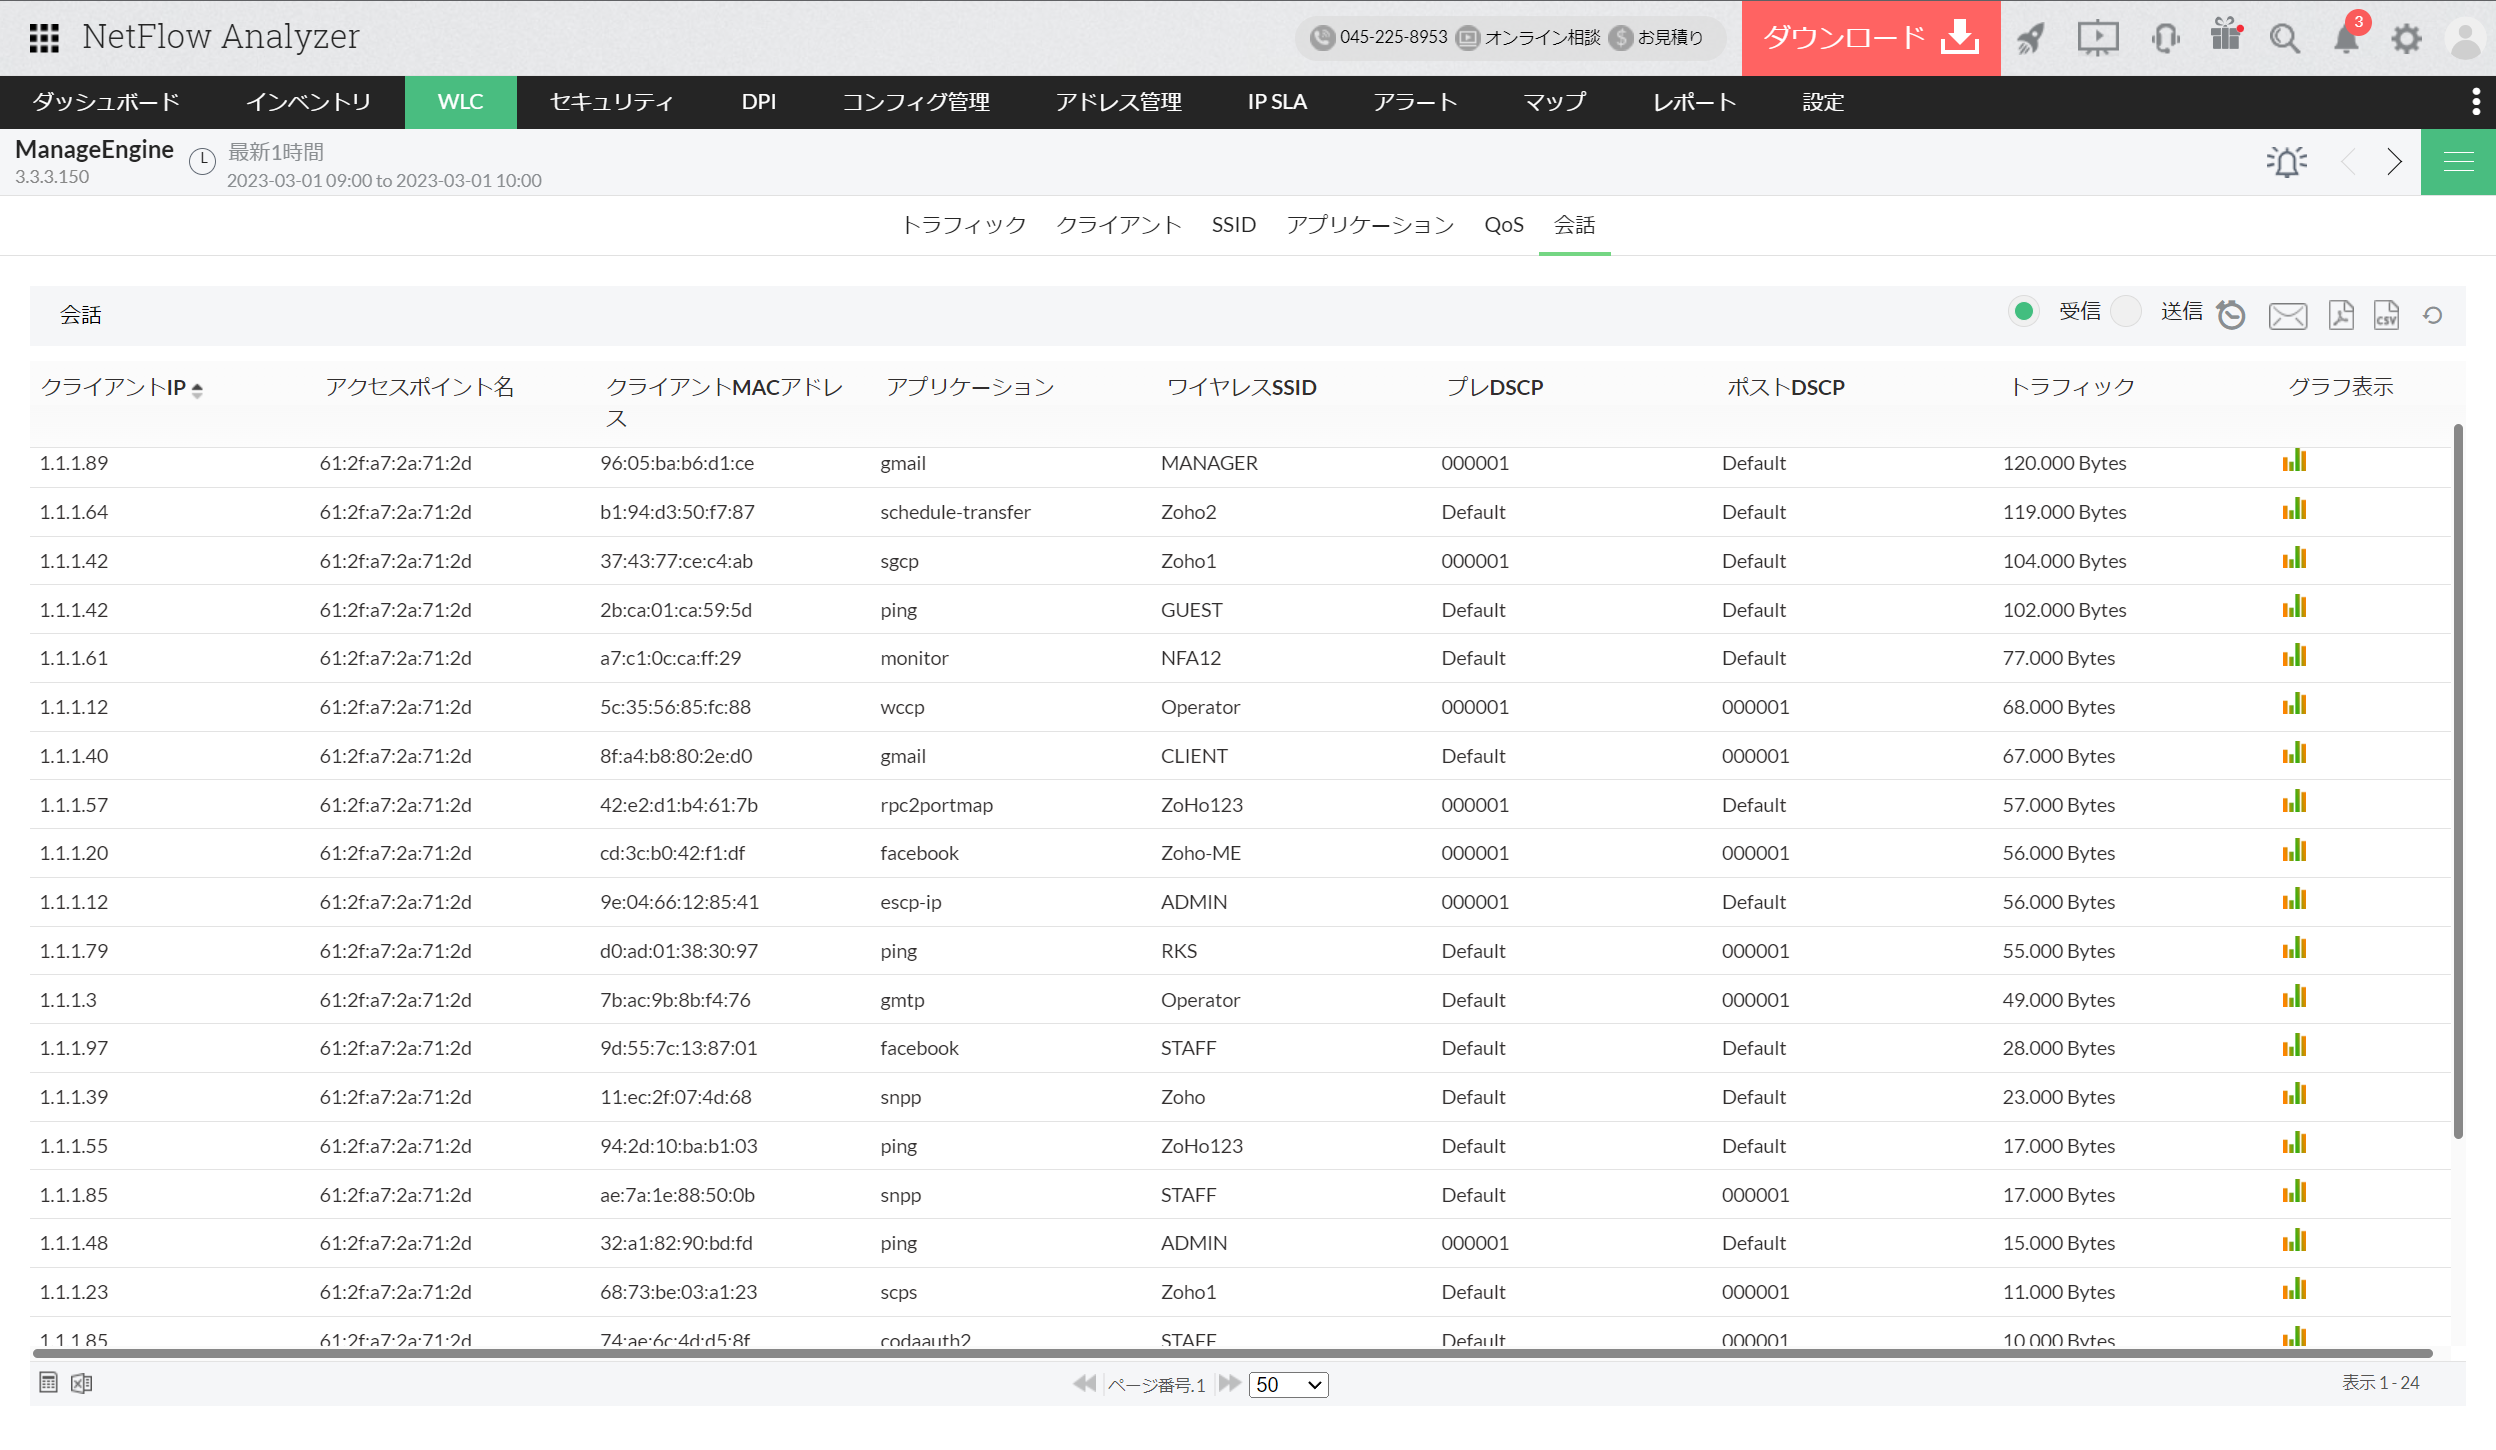2496x1450 pixels.
Task: Export conversation table as PDF
Action: [x=2341, y=315]
